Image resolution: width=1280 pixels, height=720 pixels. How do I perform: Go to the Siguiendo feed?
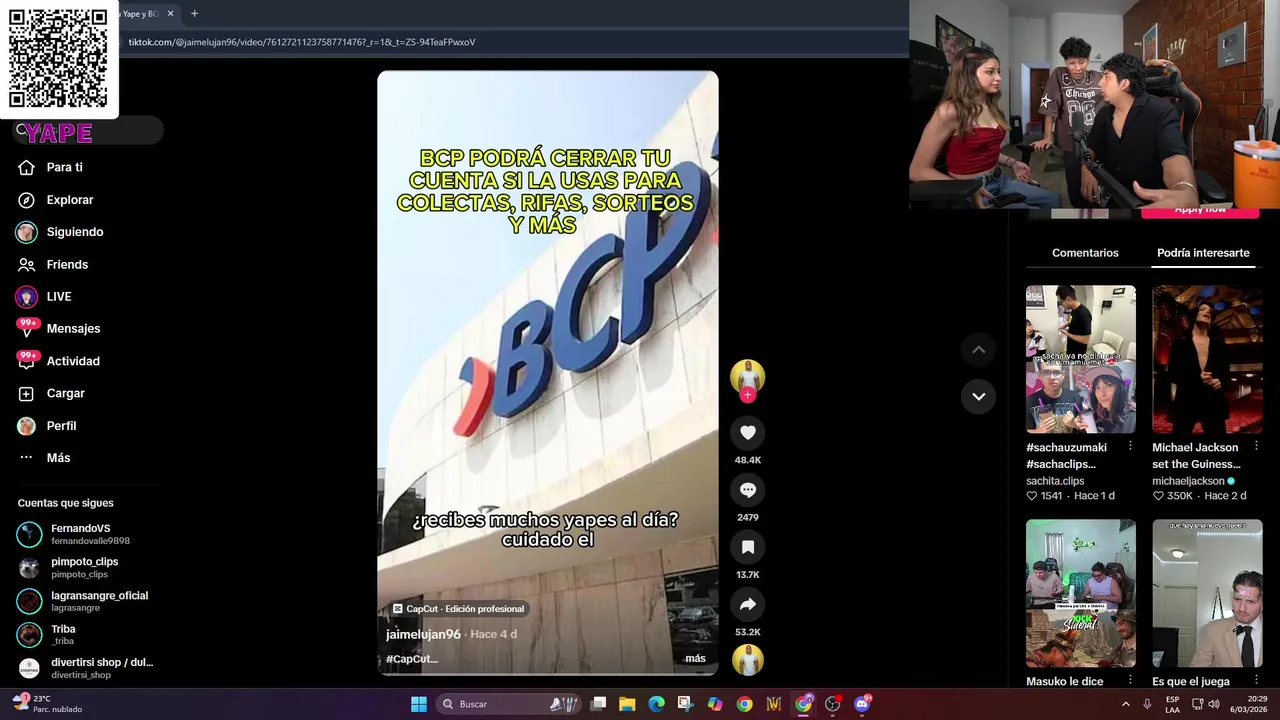point(75,232)
